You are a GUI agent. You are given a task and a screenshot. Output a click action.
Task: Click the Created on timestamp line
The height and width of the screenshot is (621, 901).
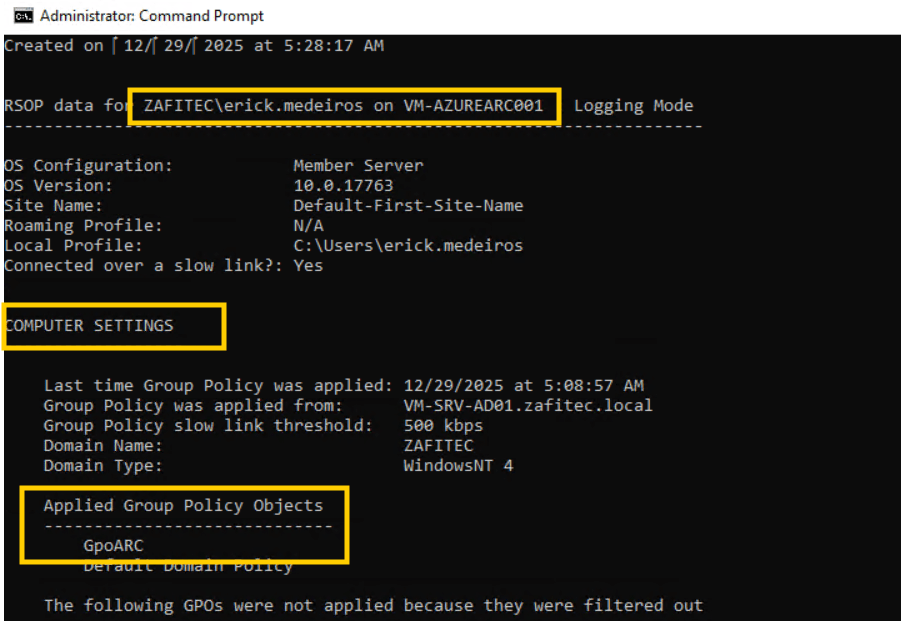pyautogui.click(x=194, y=46)
